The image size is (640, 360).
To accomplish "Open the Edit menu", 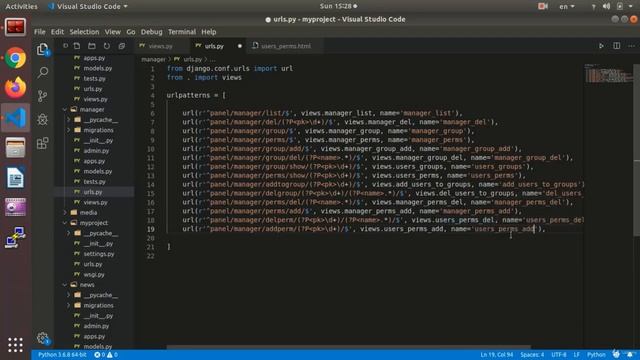I will click(x=57, y=32).
